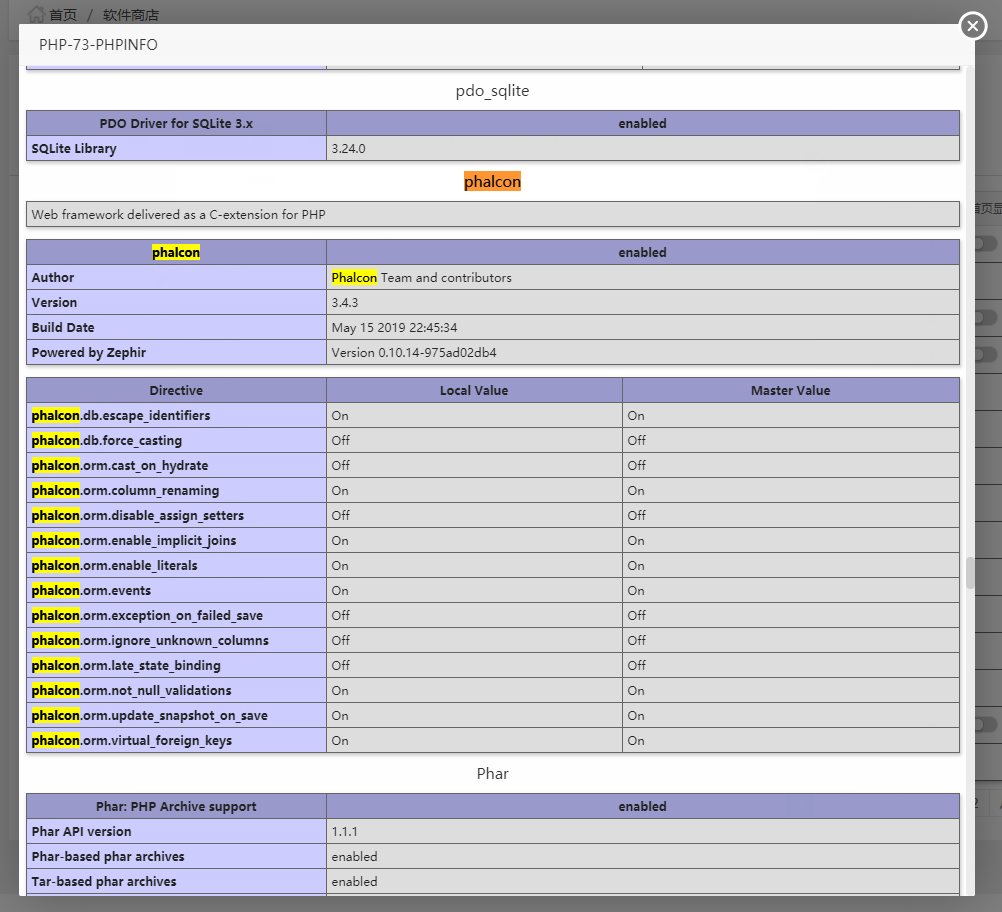This screenshot has height=912, width=1002.
Task: Click phalcon.orm.events directive
Action: (91, 591)
